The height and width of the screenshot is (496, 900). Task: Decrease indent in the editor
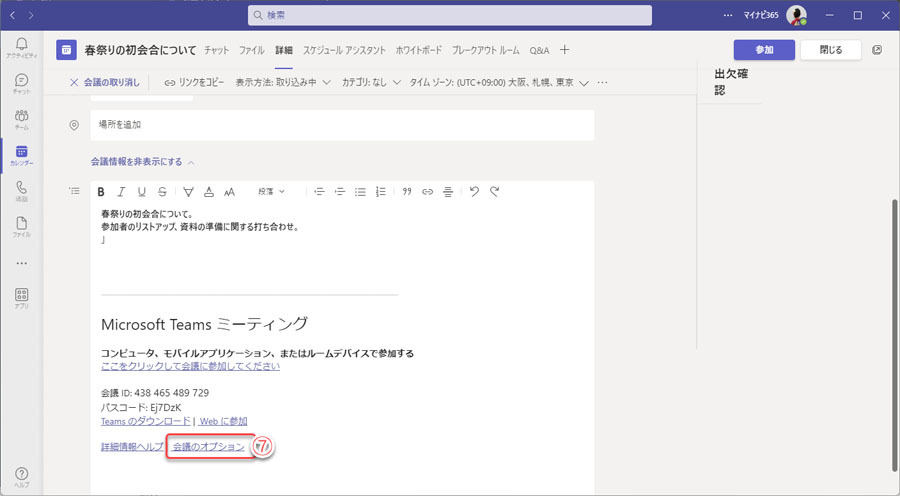319,192
